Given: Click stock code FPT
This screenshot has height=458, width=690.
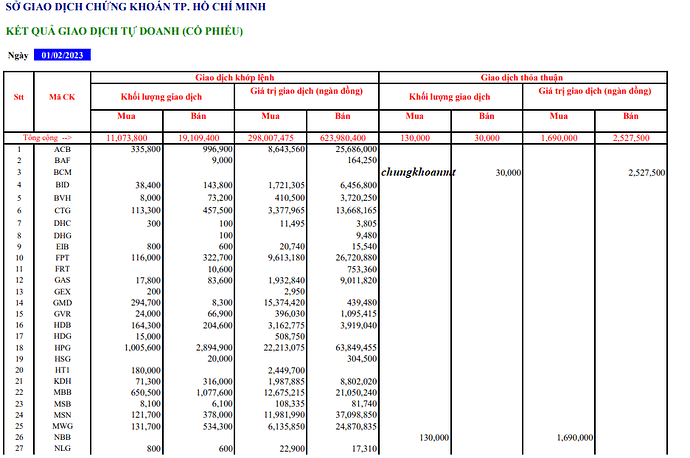Looking at the screenshot, I should coord(62,258).
